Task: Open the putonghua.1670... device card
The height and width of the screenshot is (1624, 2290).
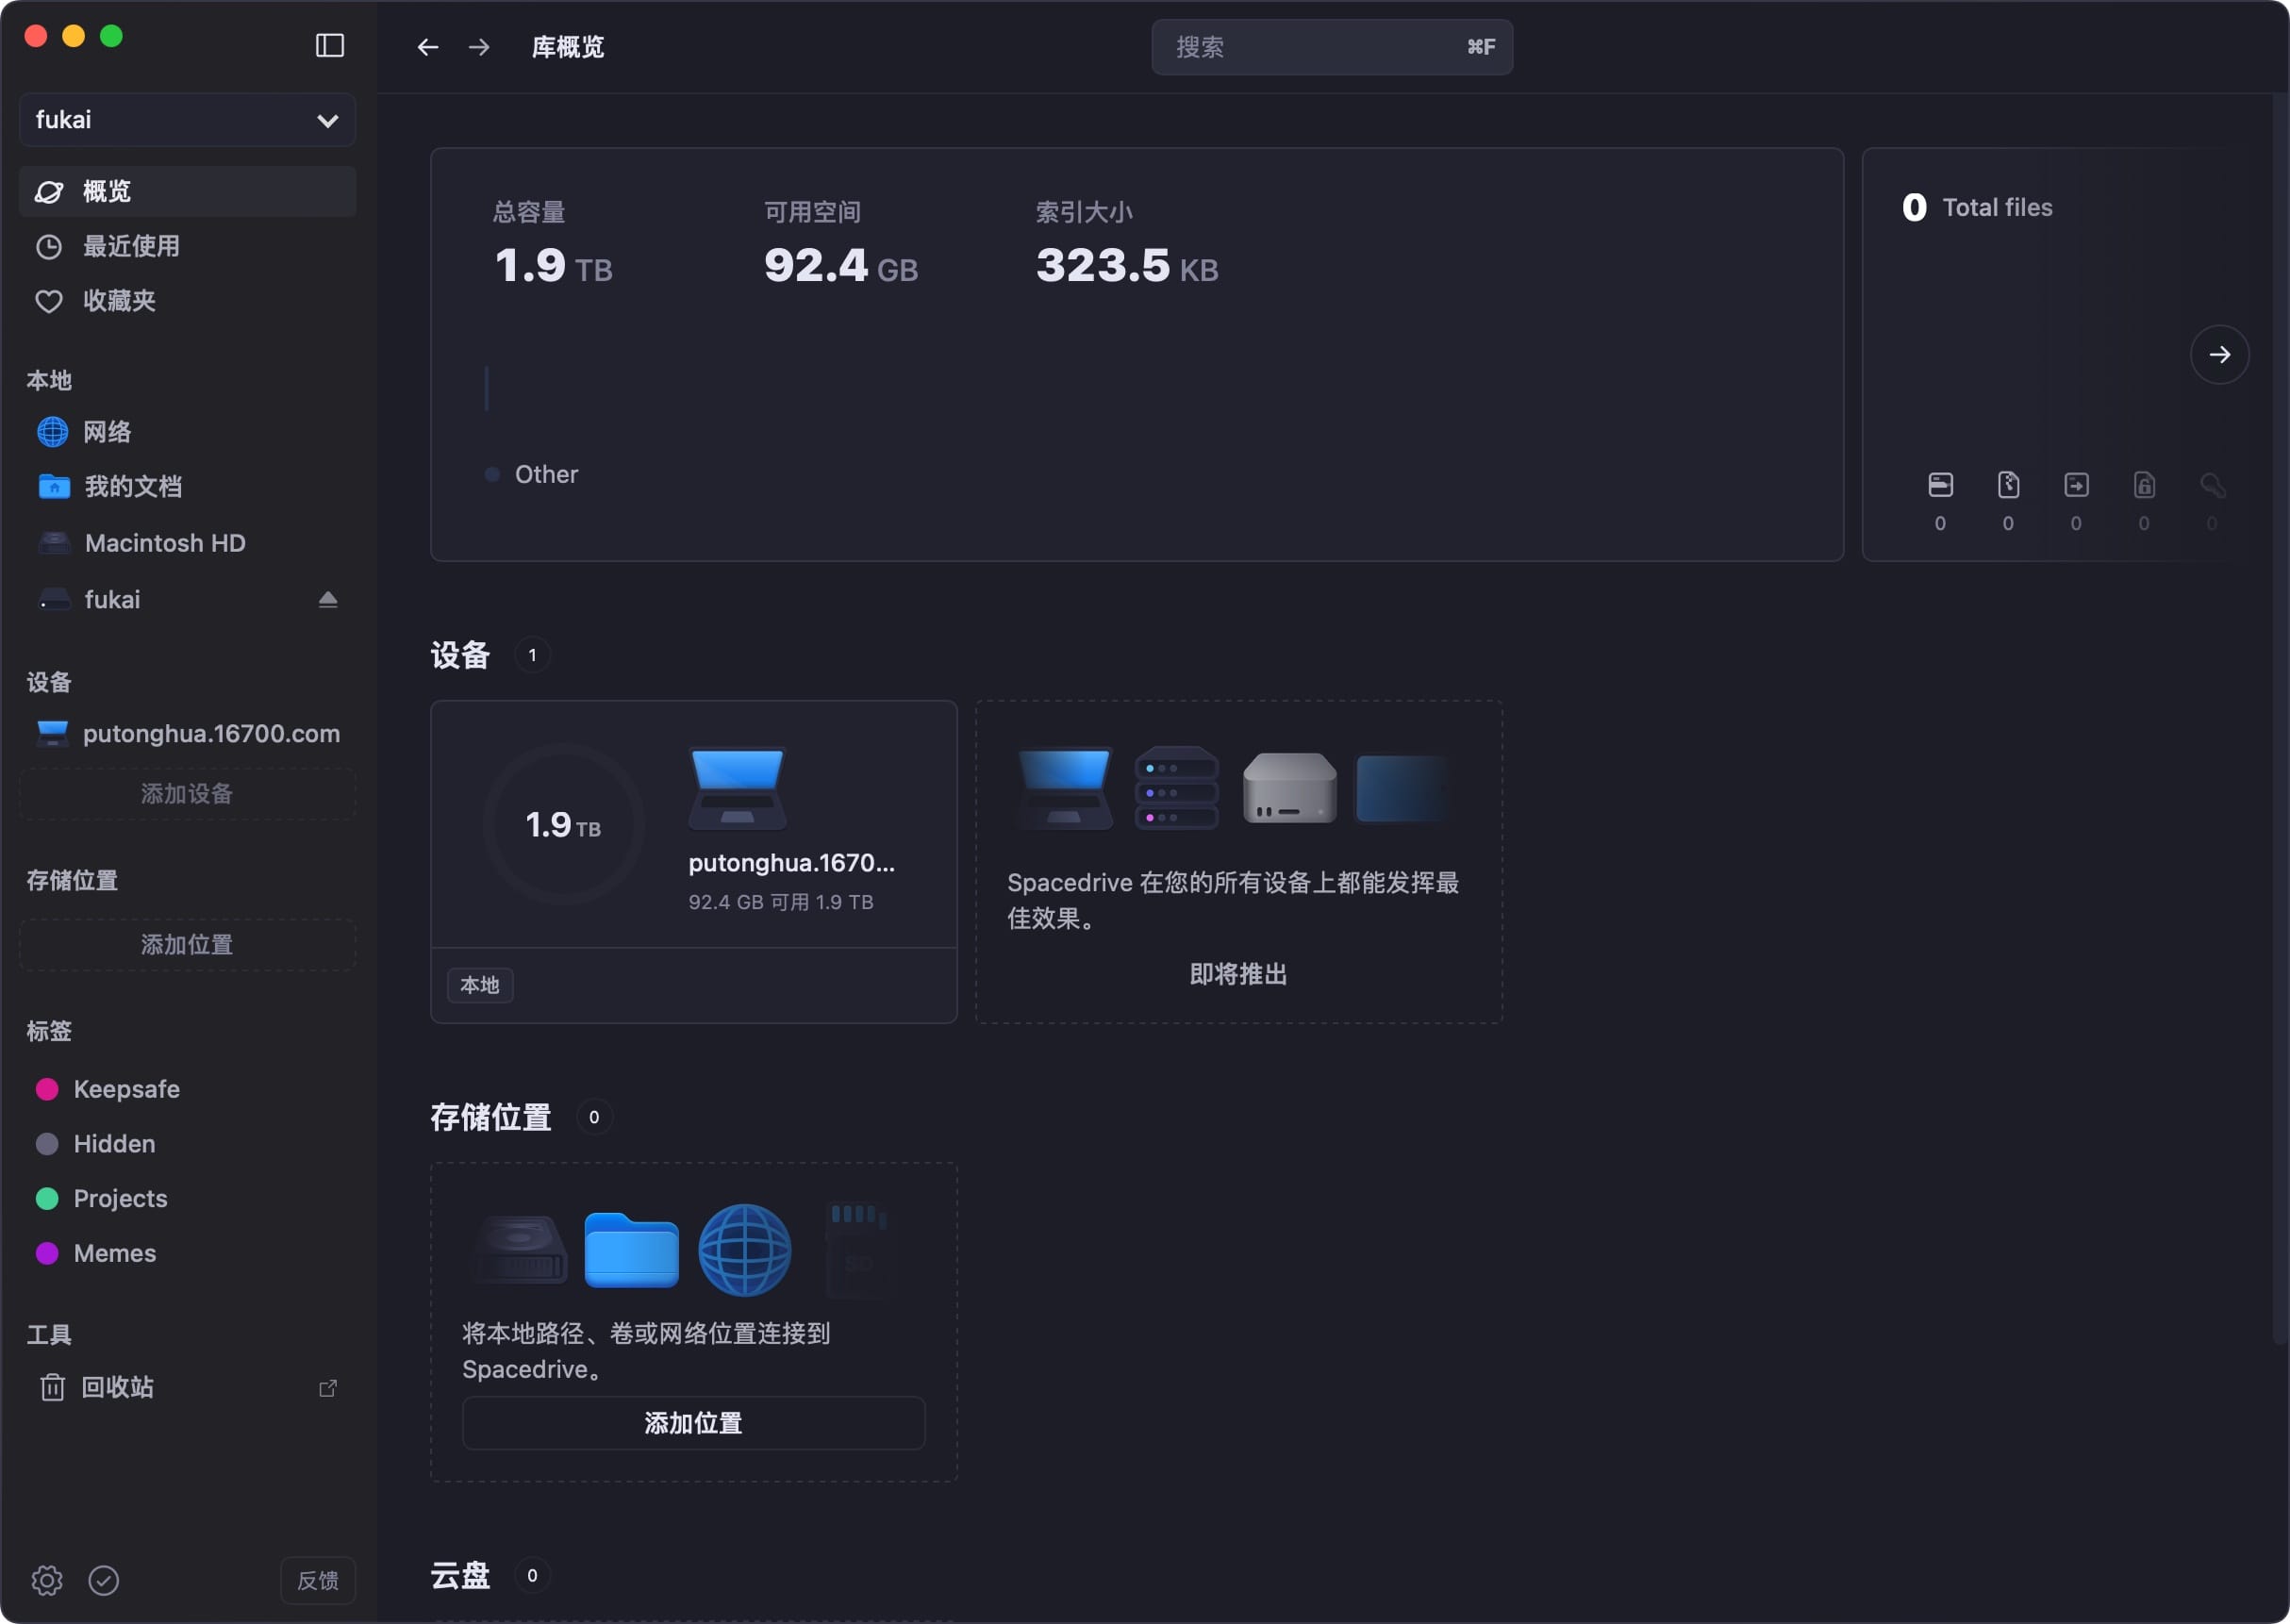Action: pyautogui.click(x=693, y=861)
